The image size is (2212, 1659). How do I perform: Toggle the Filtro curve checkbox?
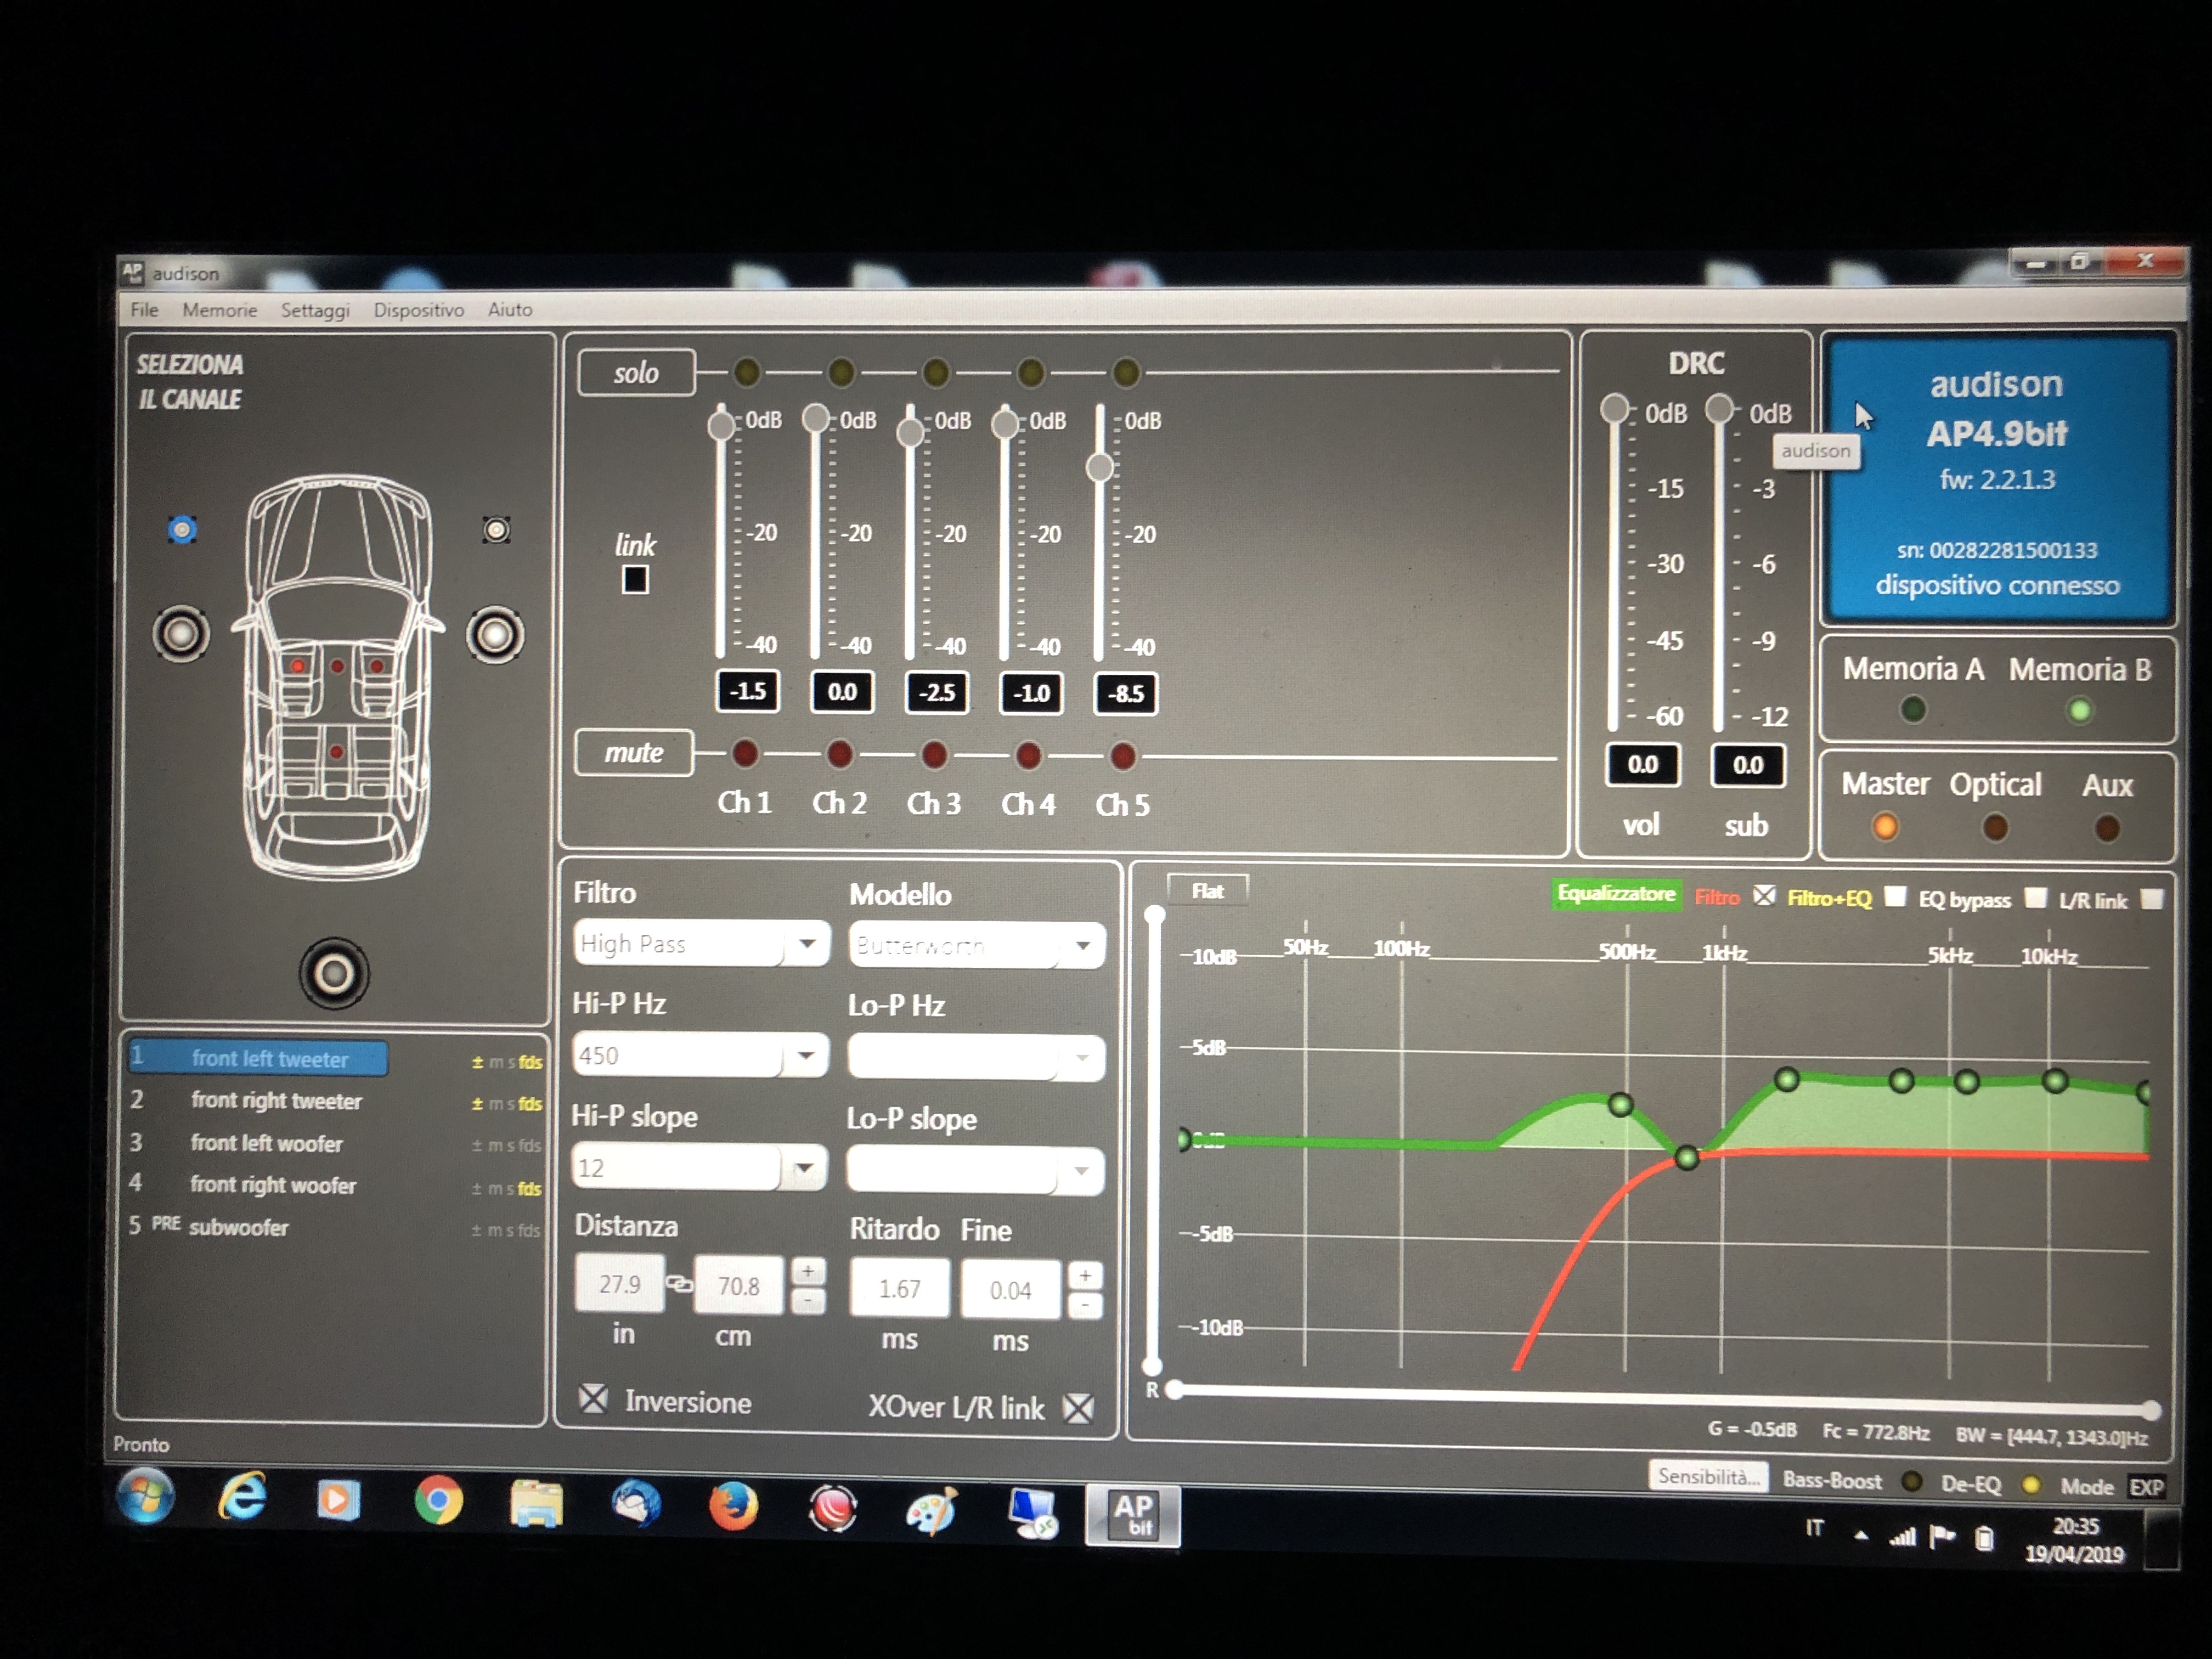pyautogui.click(x=1765, y=895)
